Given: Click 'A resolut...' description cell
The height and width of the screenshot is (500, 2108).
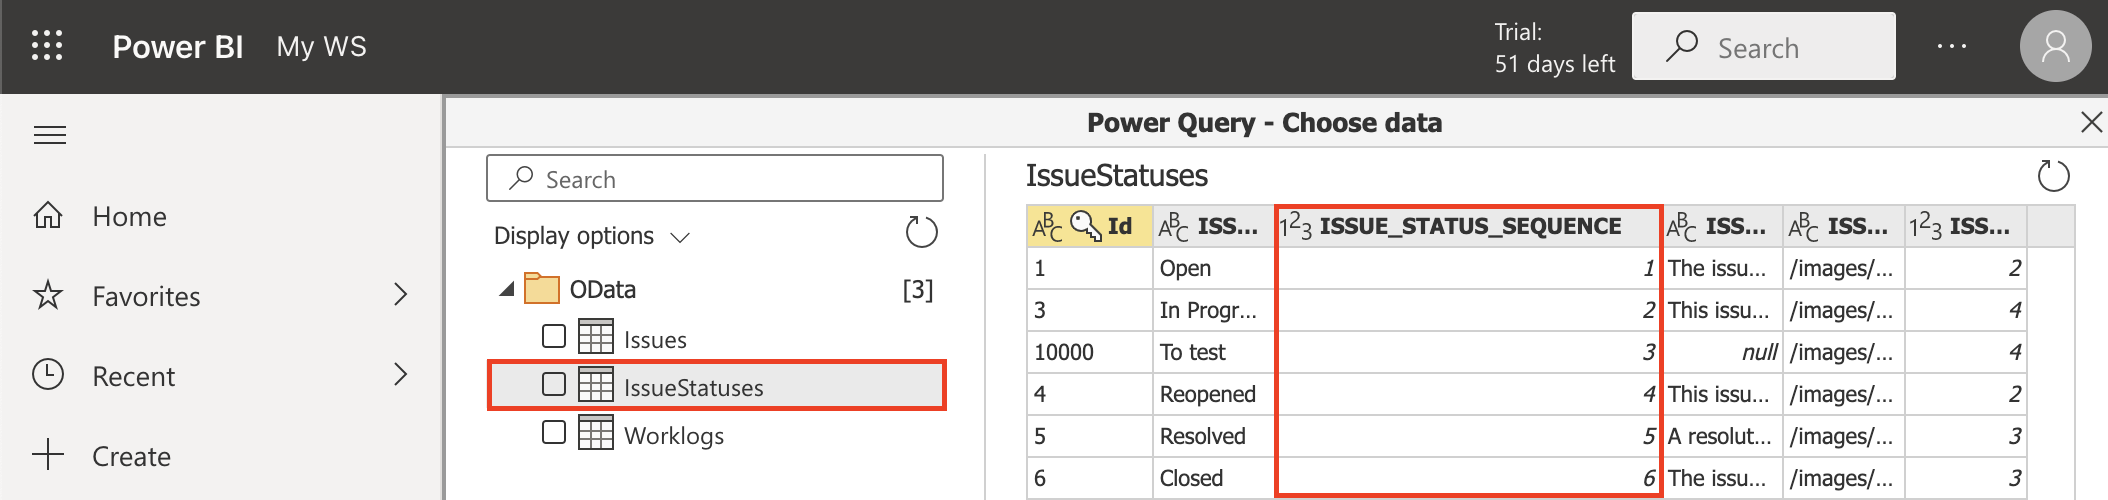Looking at the screenshot, I should [1724, 436].
